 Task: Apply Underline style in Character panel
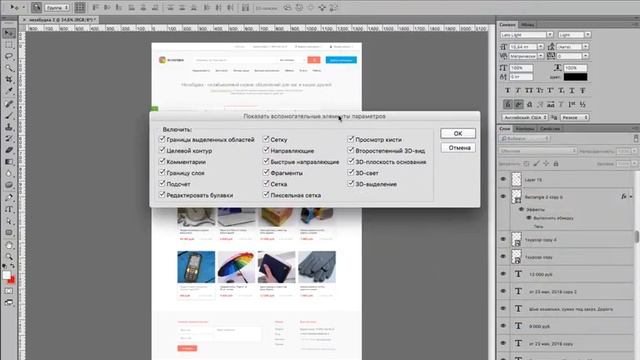tap(572, 91)
